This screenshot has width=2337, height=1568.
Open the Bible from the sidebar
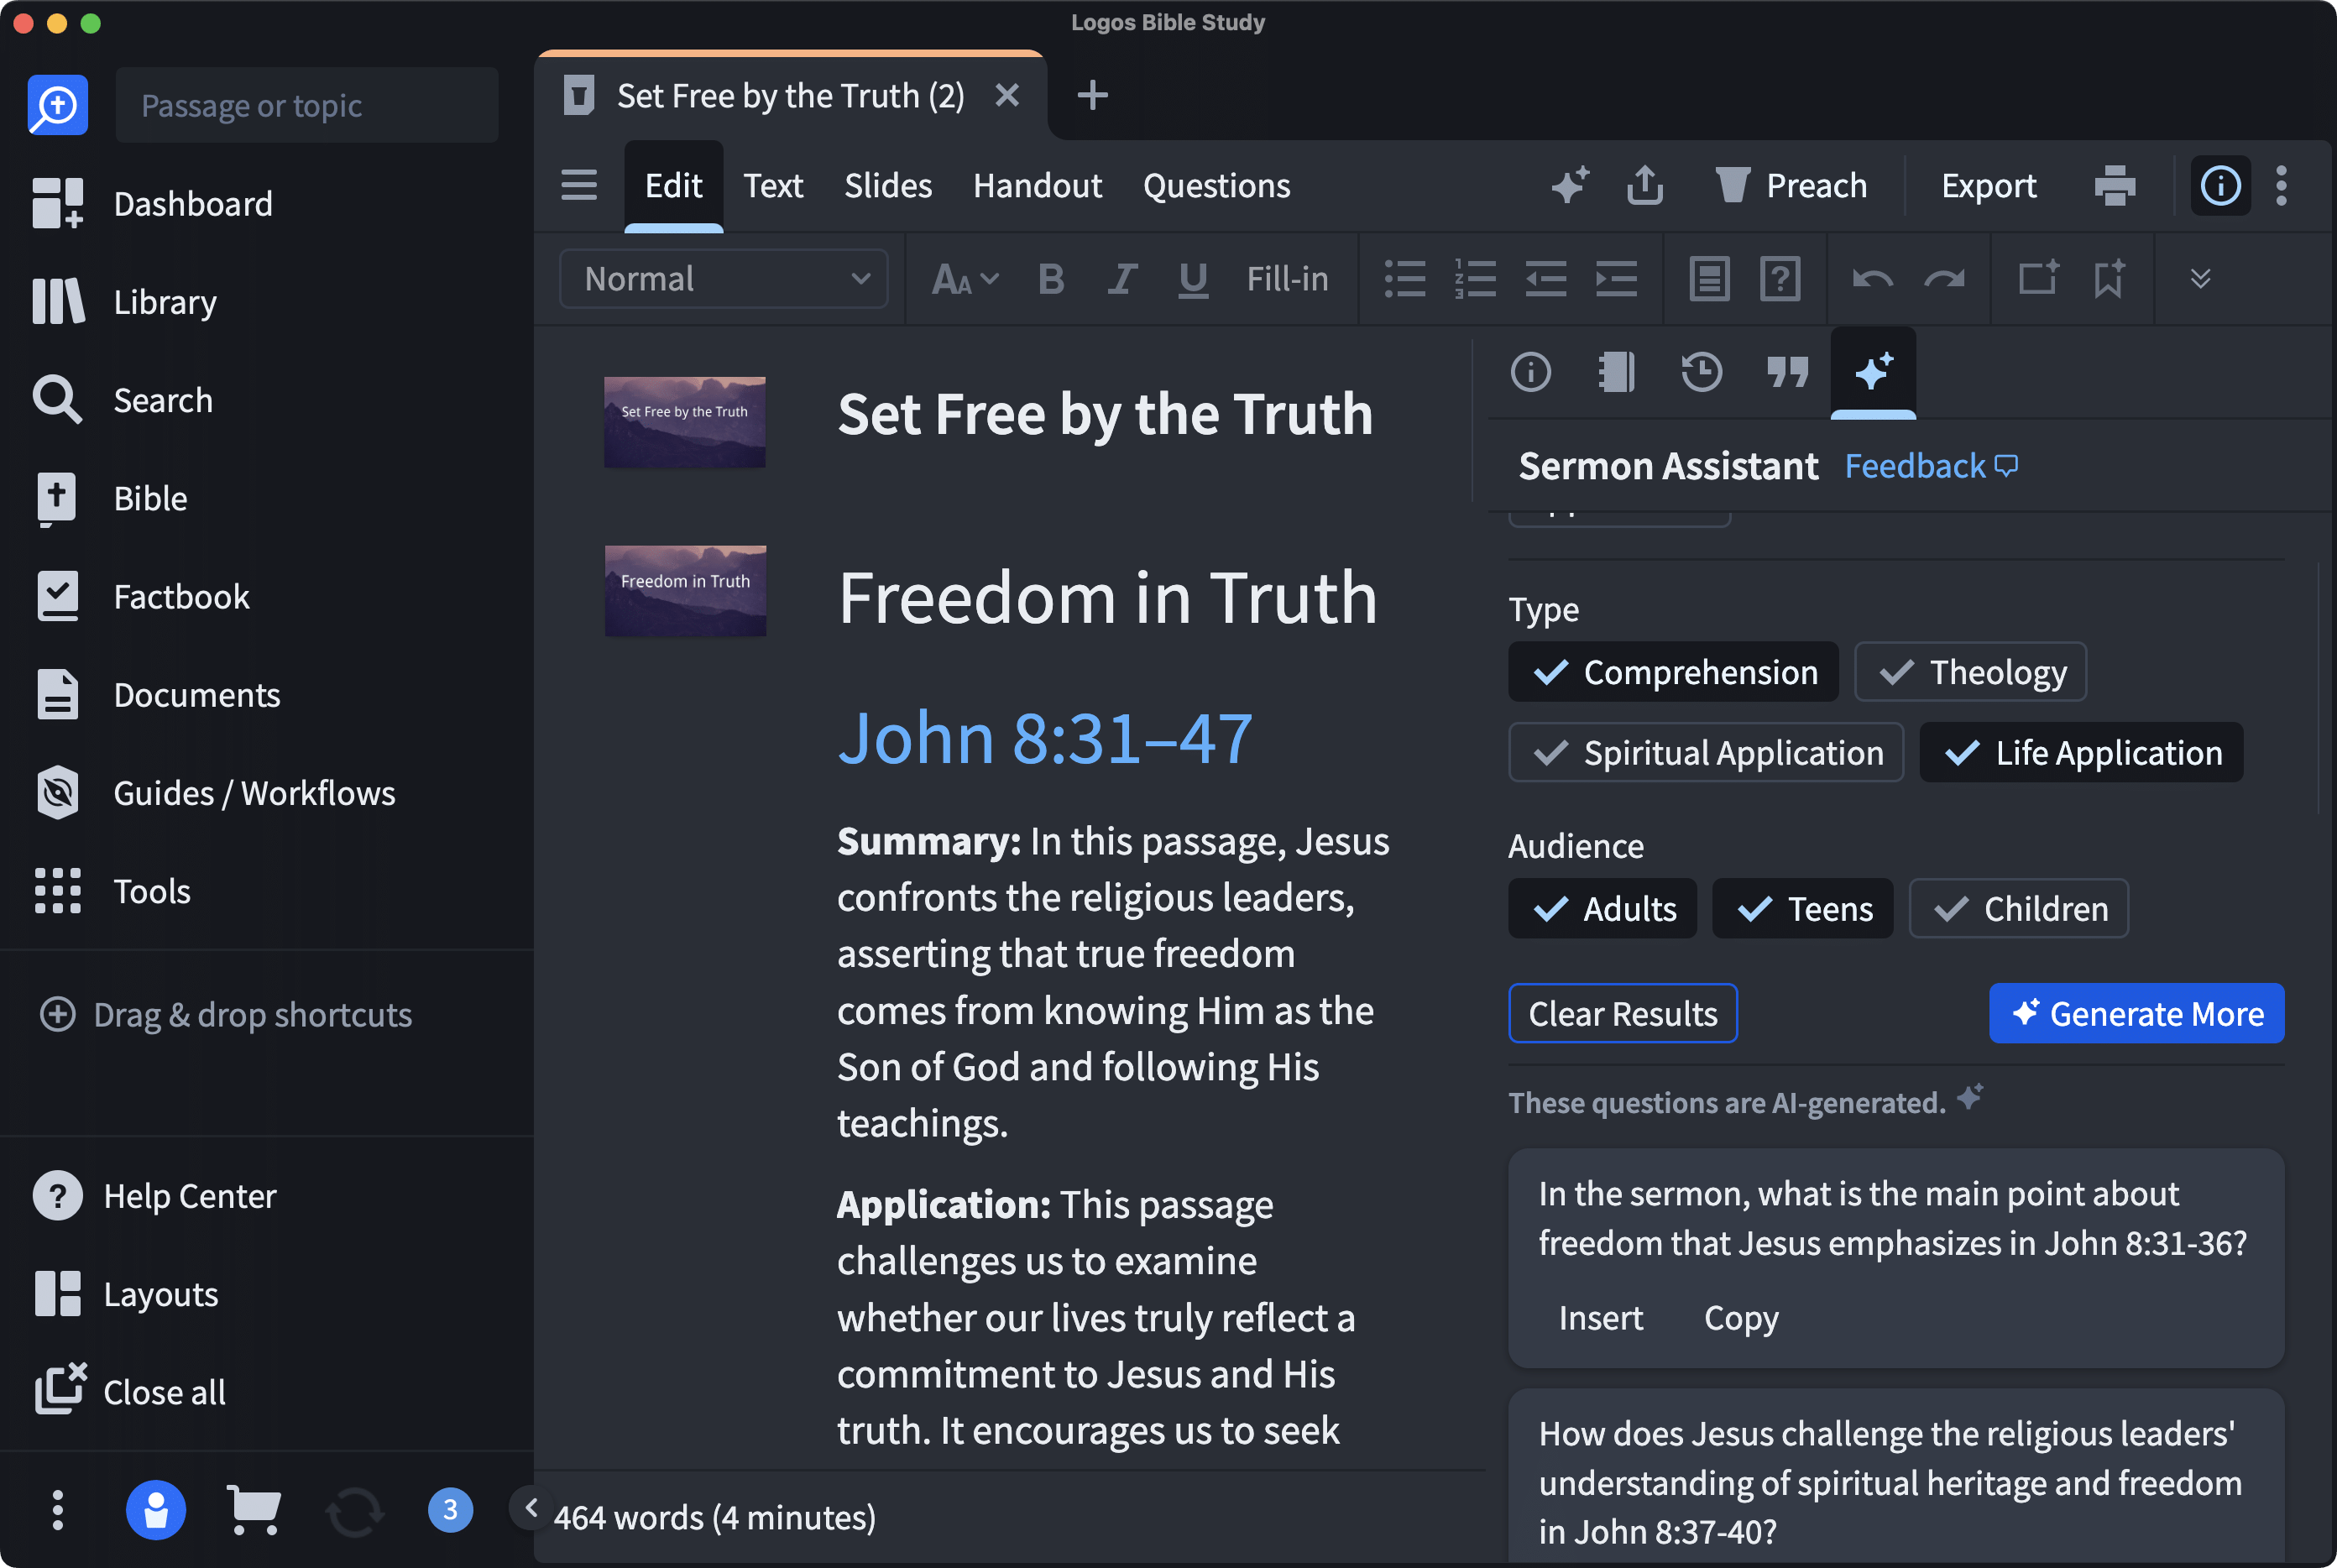click(x=110, y=498)
